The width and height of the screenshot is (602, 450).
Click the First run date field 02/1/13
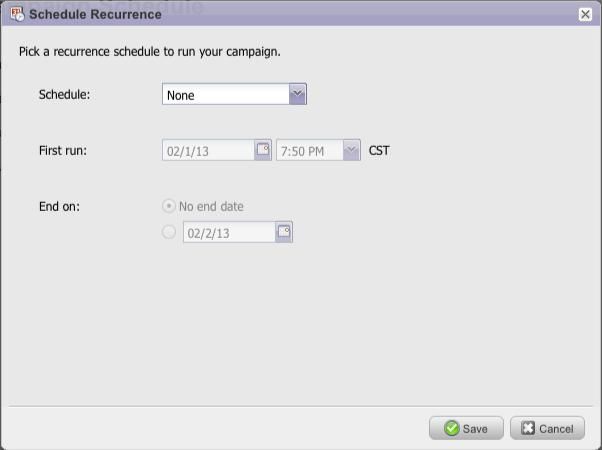click(208, 151)
